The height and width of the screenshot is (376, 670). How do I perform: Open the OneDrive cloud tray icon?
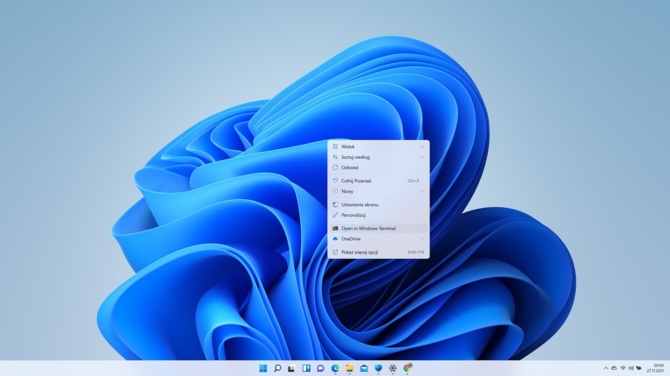tap(614, 368)
